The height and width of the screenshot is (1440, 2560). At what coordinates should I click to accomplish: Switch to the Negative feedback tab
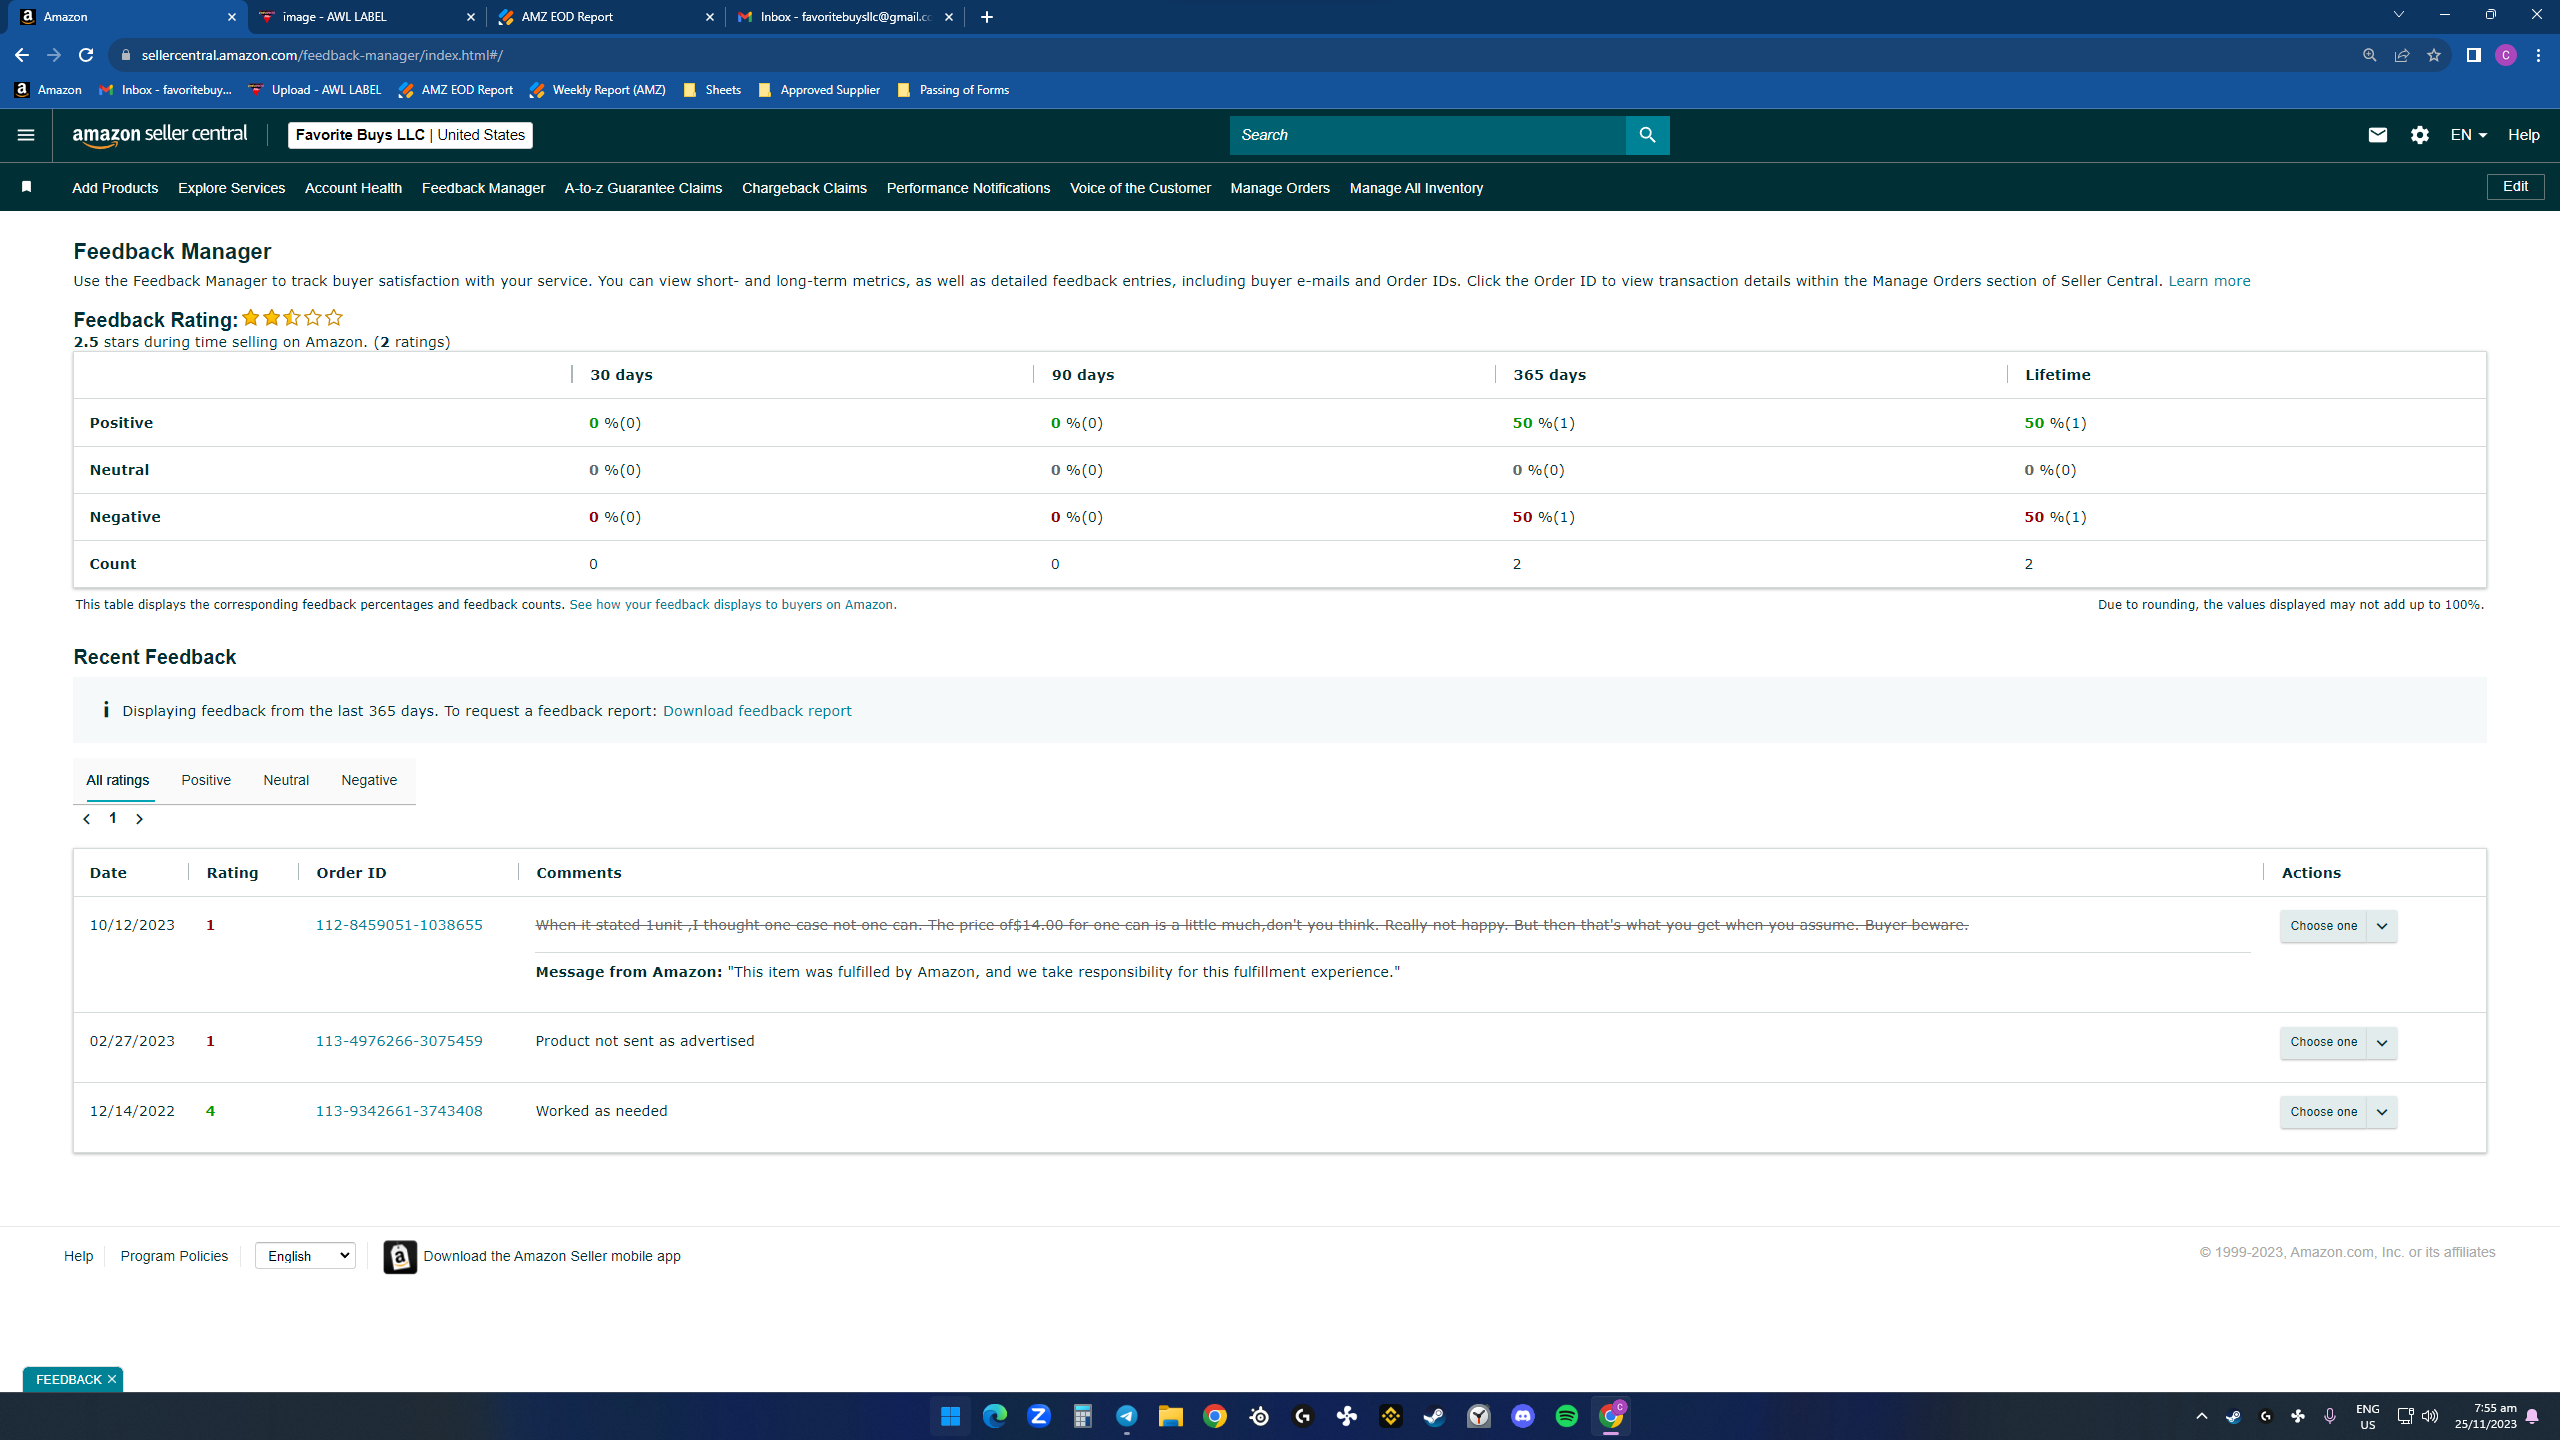369,780
